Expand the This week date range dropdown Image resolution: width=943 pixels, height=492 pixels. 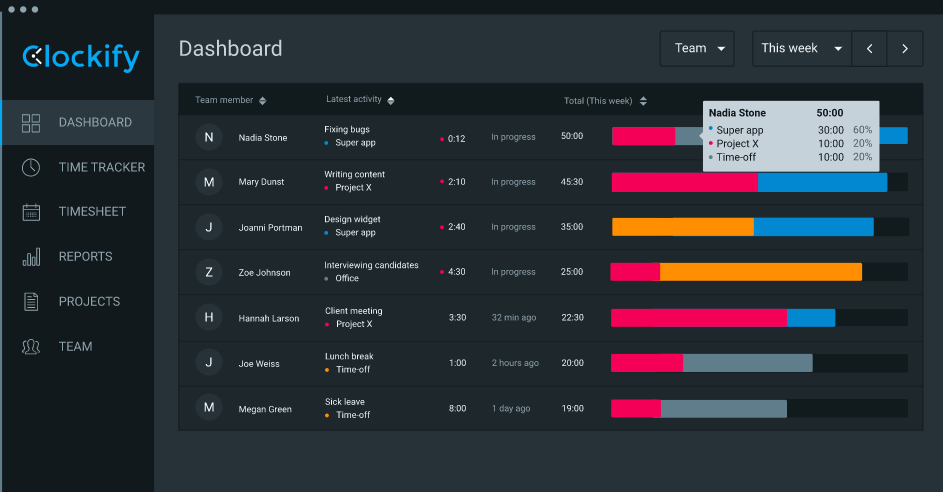tap(802, 48)
